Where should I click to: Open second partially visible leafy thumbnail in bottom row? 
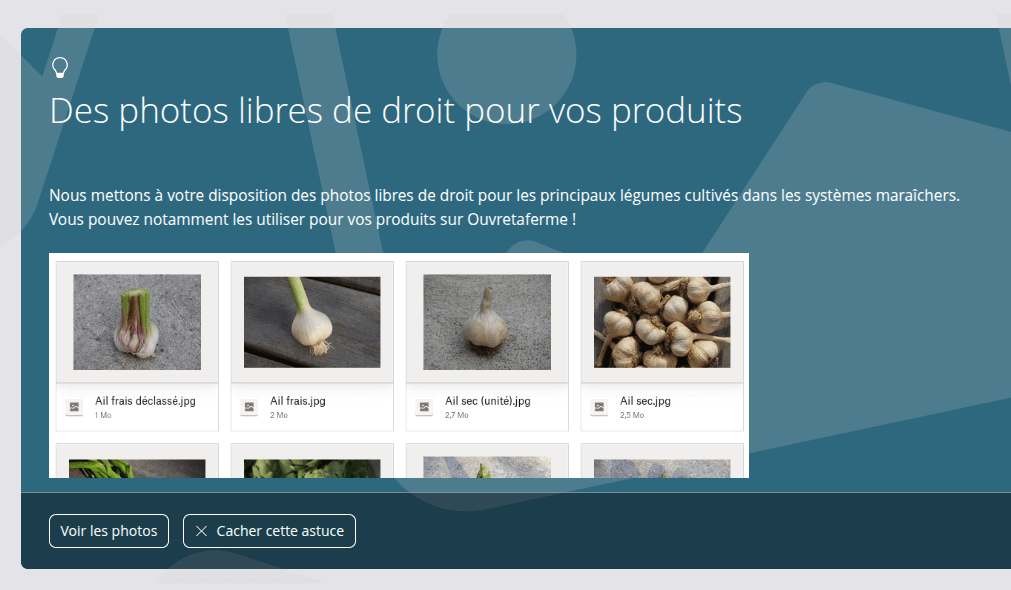click(312, 468)
